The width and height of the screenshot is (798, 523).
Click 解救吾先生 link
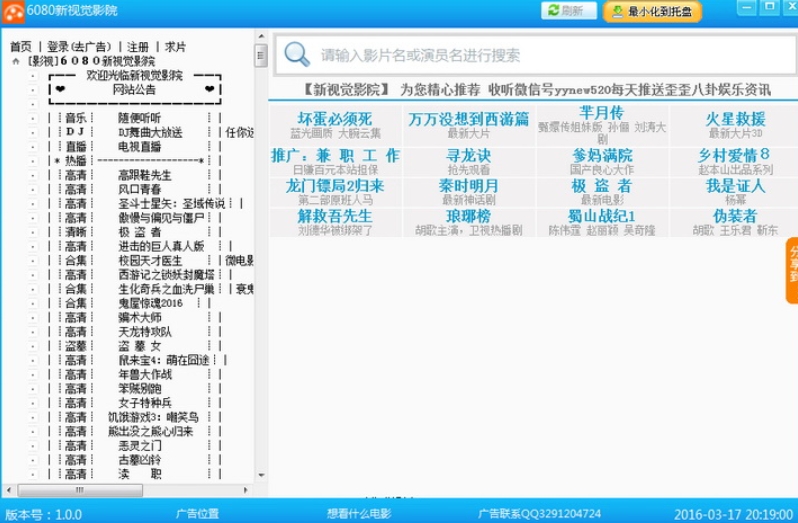(x=335, y=216)
